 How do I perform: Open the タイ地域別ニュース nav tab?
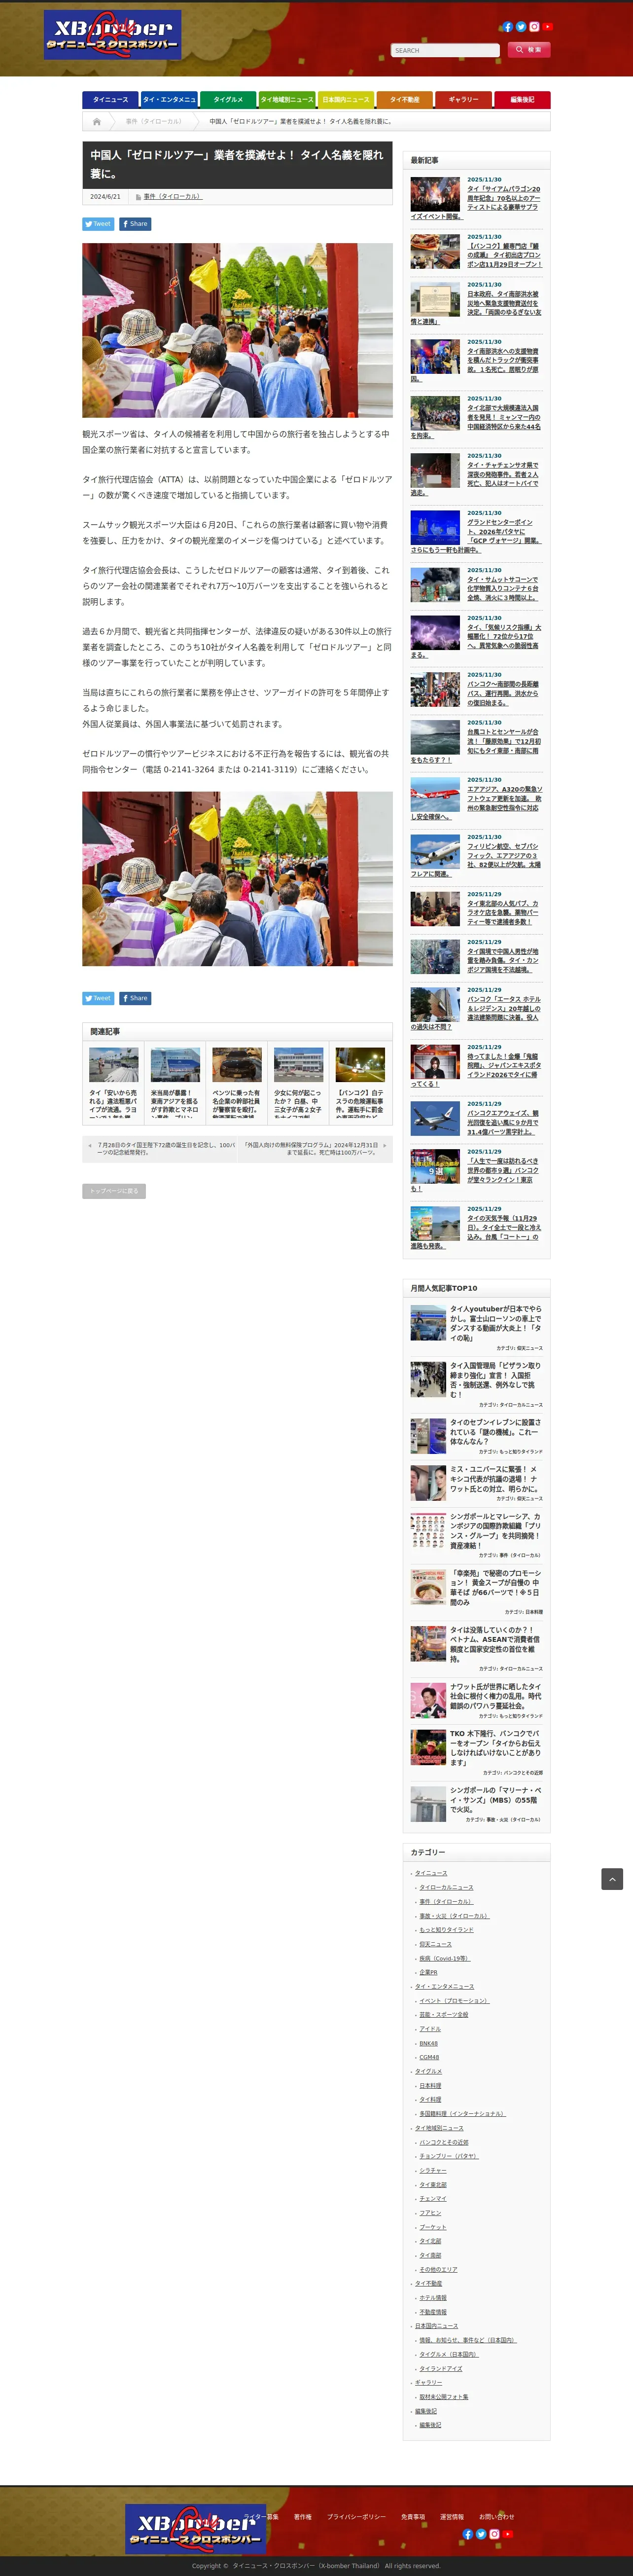pyautogui.click(x=287, y=99)
